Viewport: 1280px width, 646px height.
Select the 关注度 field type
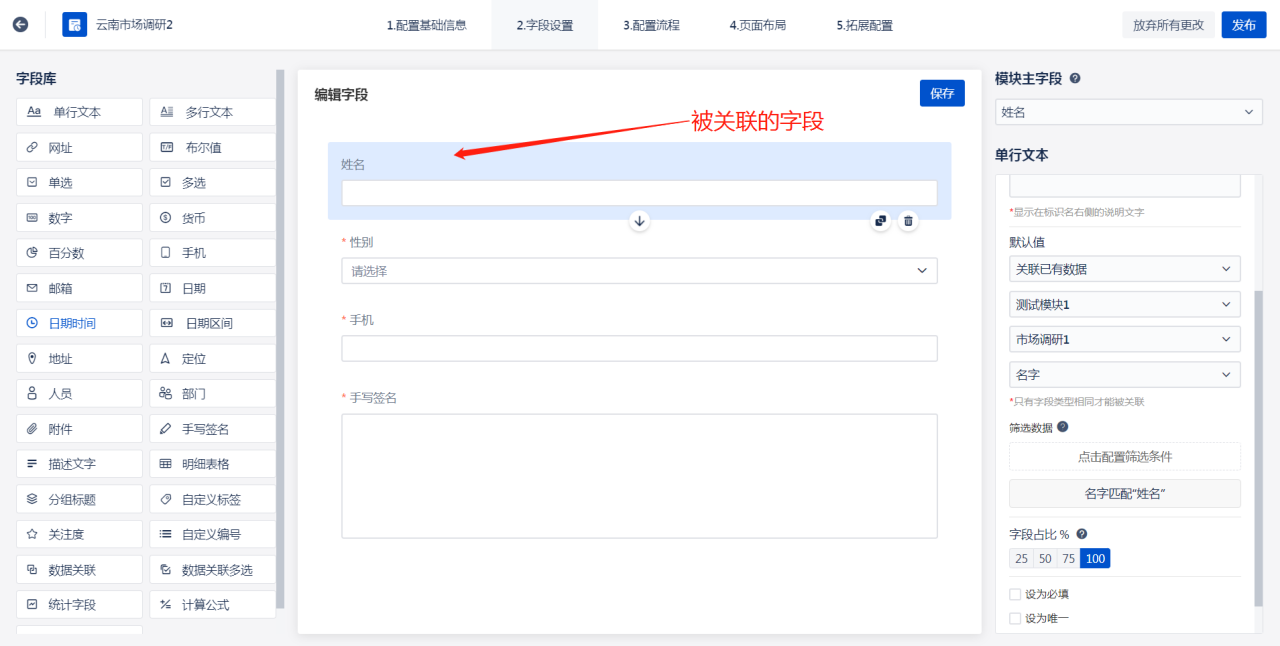pyautogui.click(x=80, y=534)
